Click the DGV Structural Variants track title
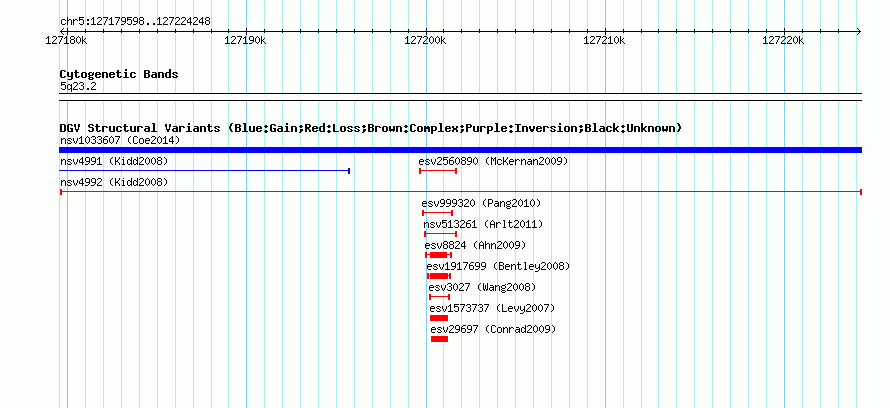The width and height of the screenshot is (890, 408). 371,128
